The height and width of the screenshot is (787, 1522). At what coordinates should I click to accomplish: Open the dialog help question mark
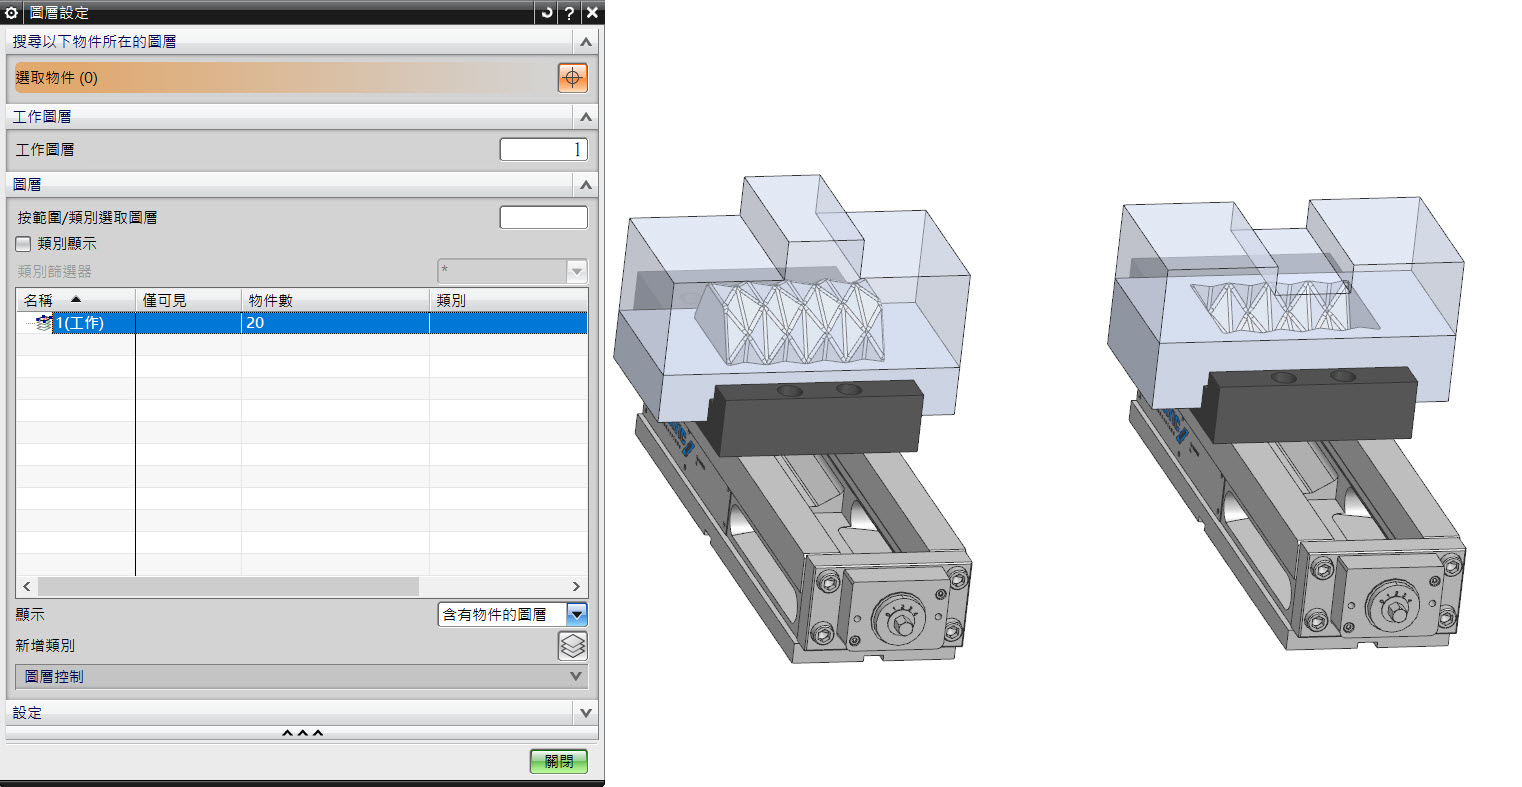pyautogui.click(x=569, y=13)
